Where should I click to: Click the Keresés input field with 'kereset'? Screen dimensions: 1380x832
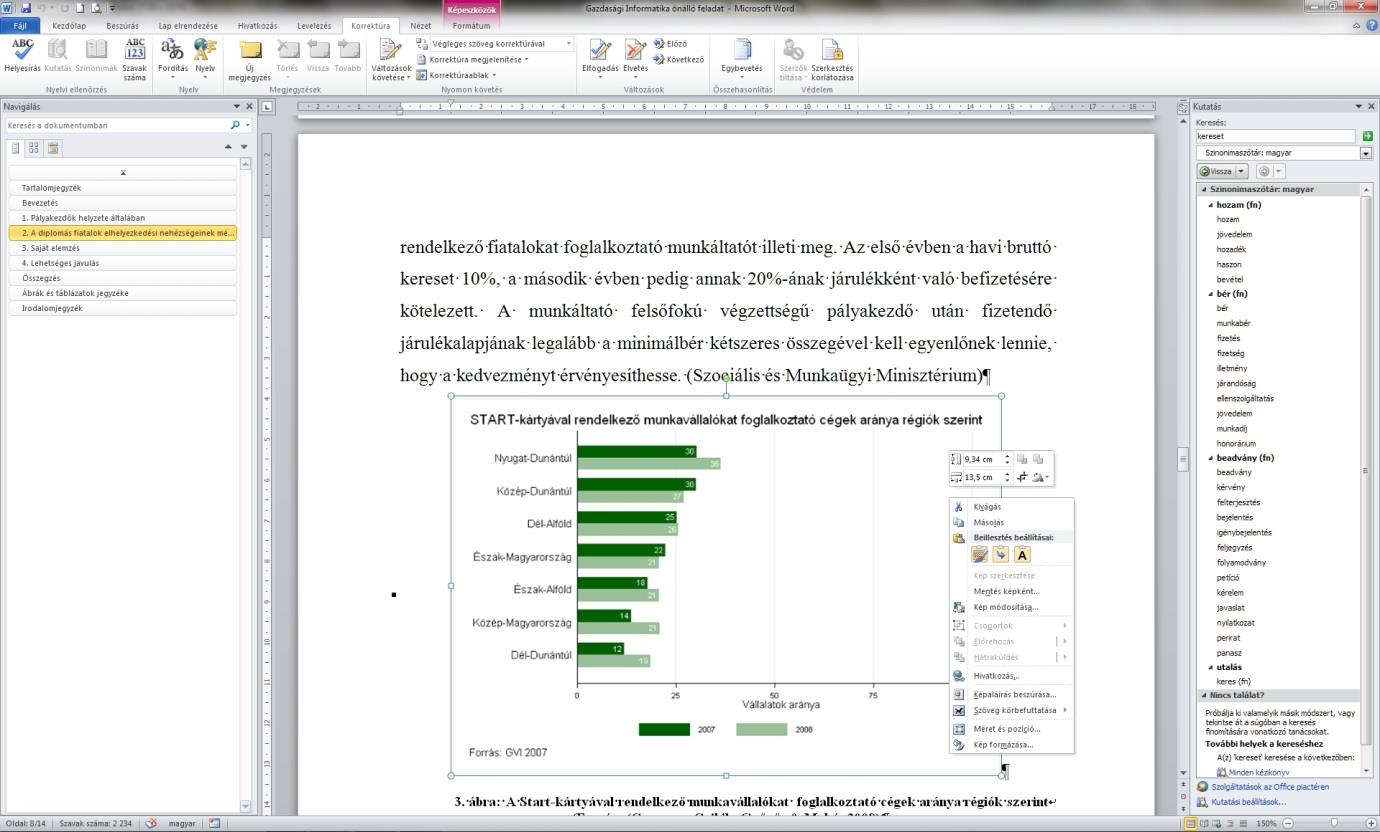pos(1276,136)
